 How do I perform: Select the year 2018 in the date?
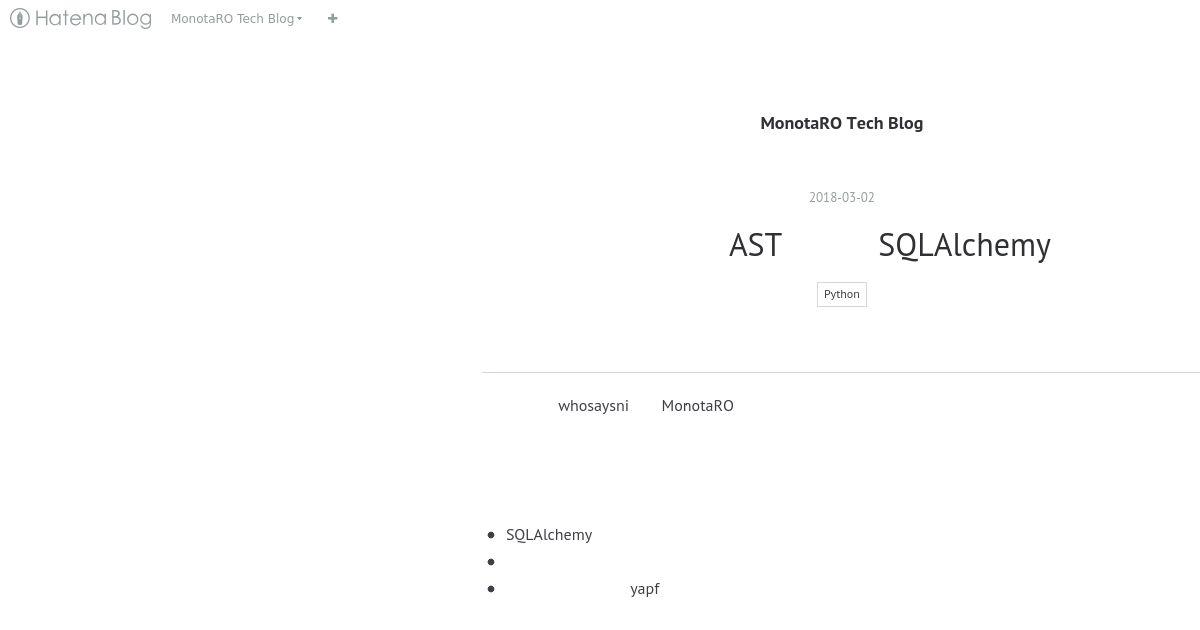click(822, 197)
